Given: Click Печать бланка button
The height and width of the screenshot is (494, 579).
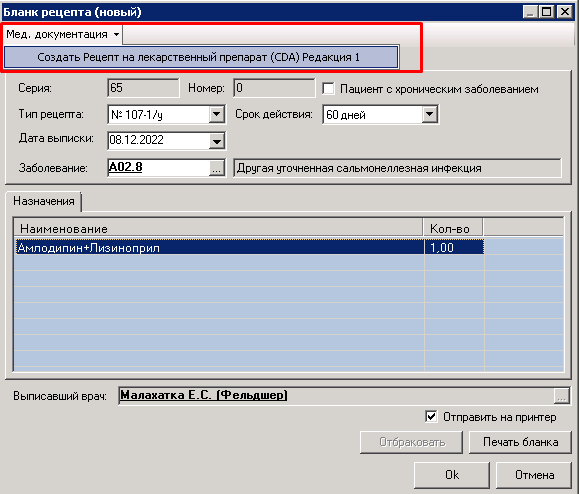Looking at the screenshot, I should point(520,442).
